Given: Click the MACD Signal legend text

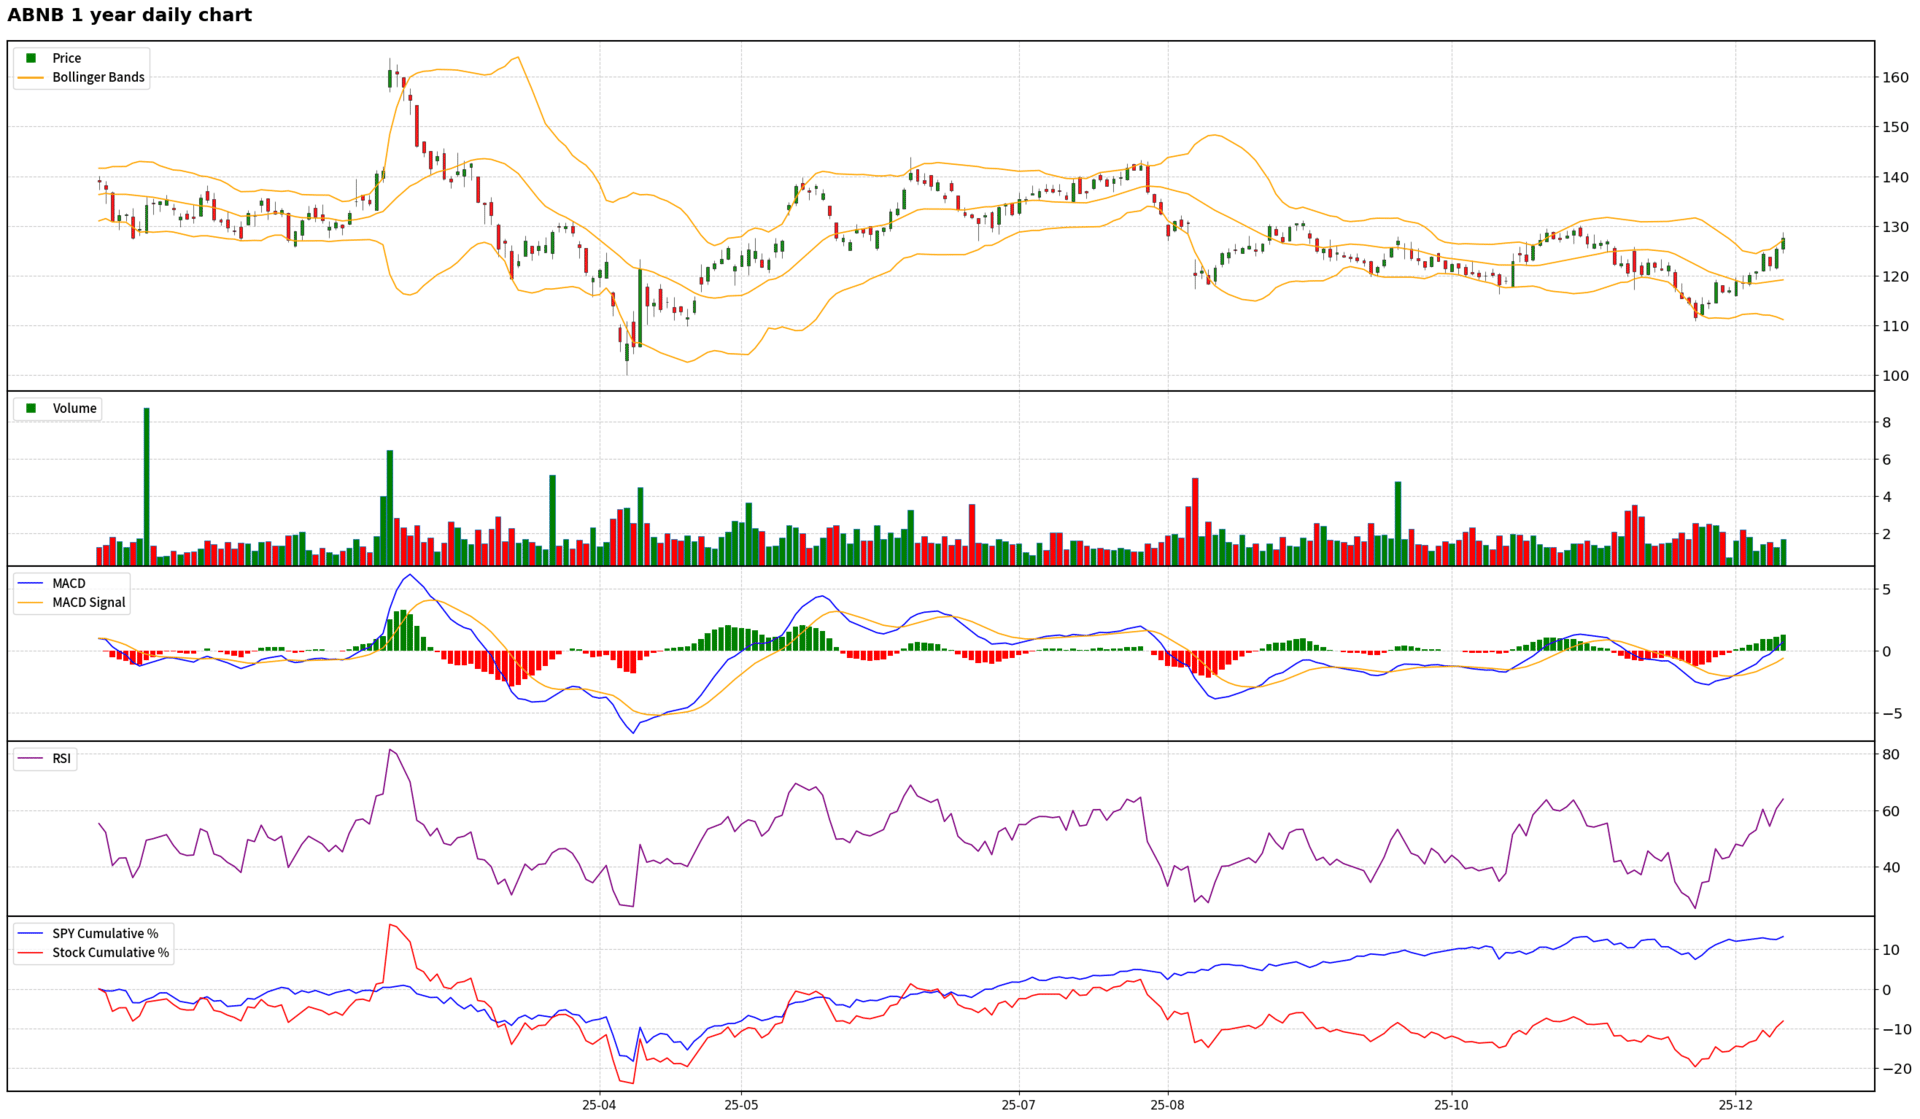Looking at the screenshot, I should click(89, 602).
